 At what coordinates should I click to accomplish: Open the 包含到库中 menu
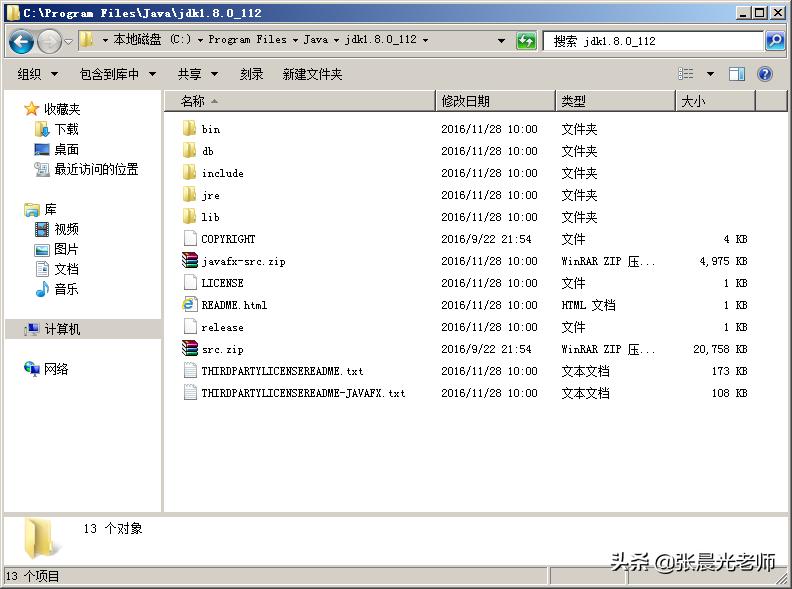(118, 74)
